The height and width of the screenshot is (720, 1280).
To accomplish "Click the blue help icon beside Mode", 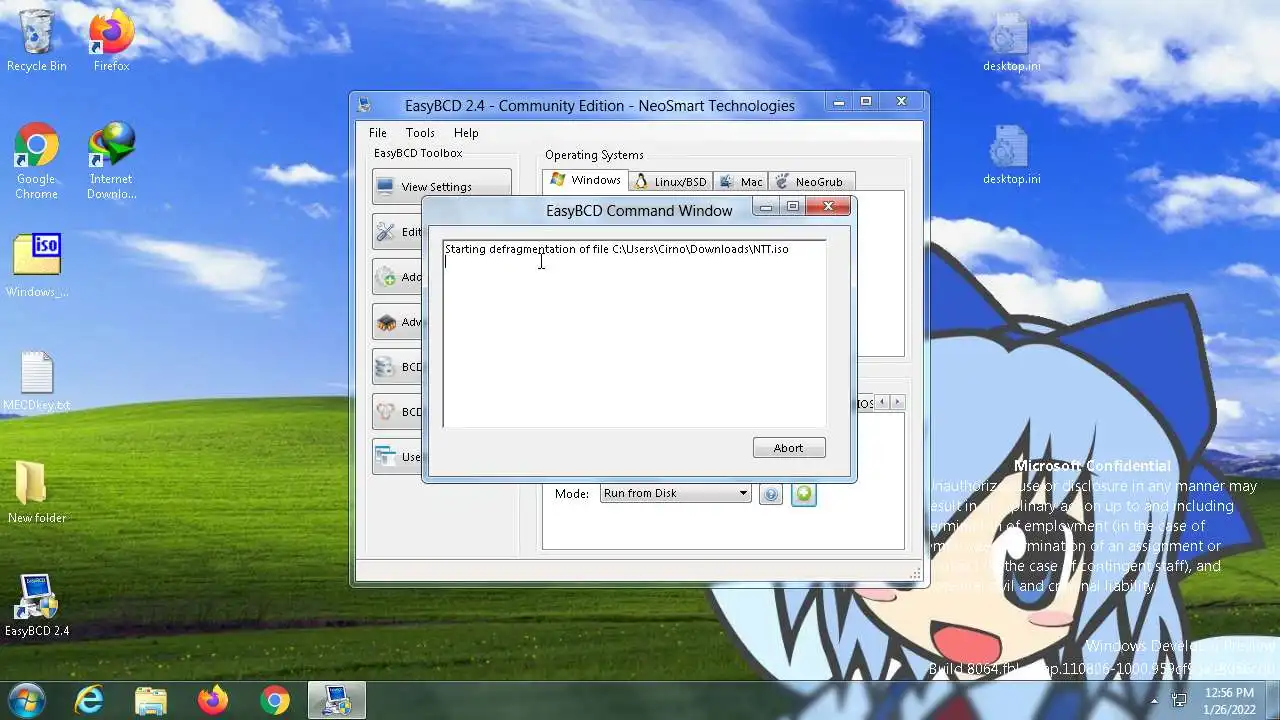I will pyautogui.click(x=770, y=494).
